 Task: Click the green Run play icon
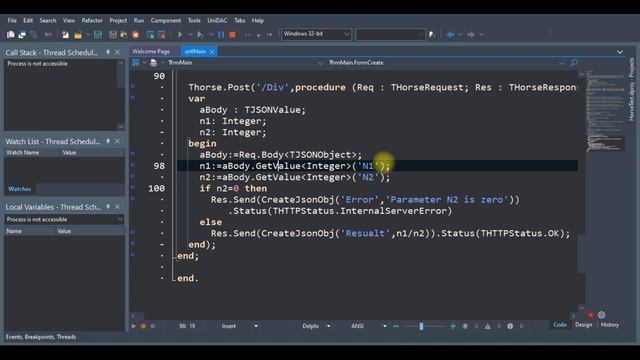[180, 35]
